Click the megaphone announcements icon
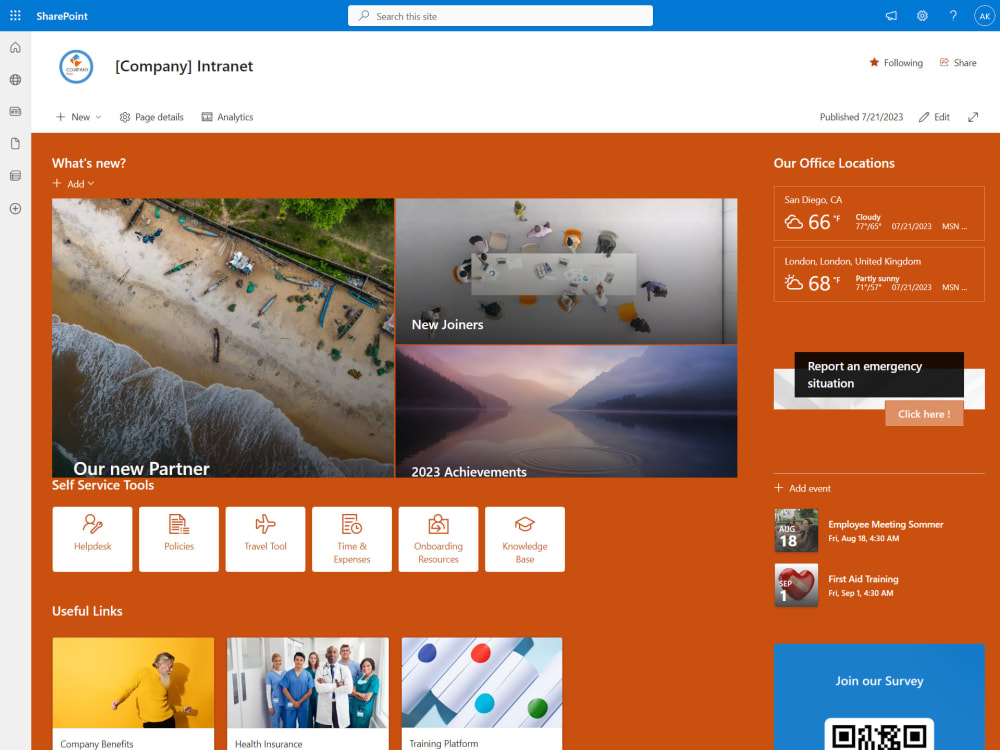This screenshot has width=1000, height=750. pyautogui.click(x=890, y=15)
